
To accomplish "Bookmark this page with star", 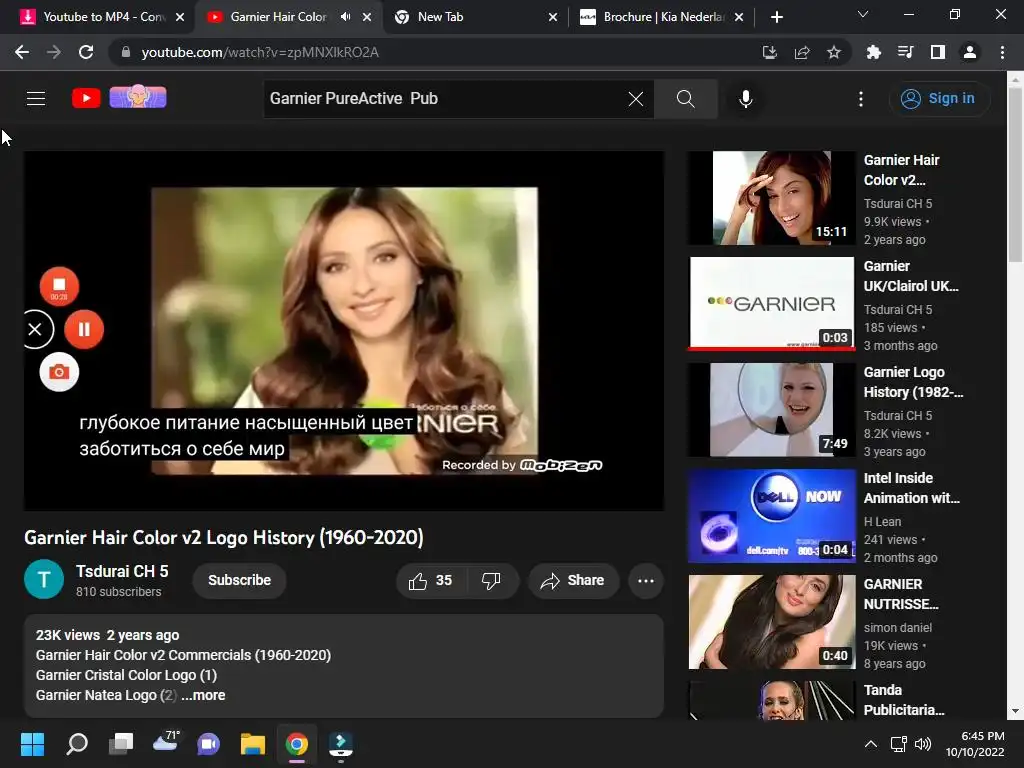I will click(x=834, y=52).
